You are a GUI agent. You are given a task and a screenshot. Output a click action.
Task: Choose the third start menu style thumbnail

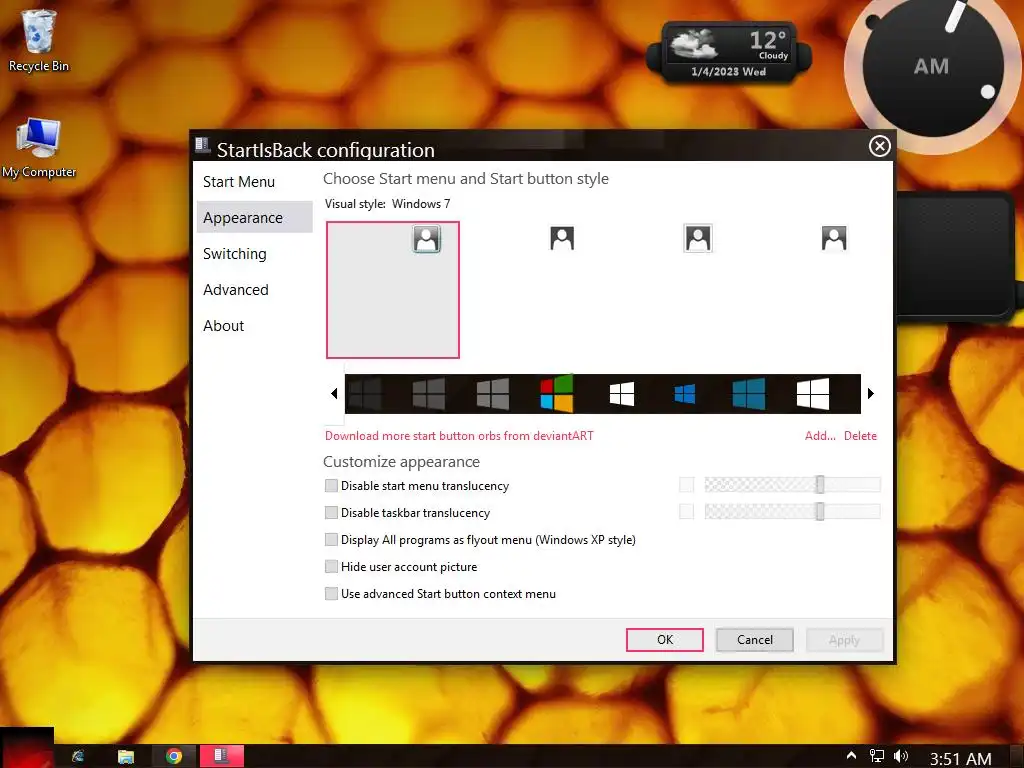[698, 238]
